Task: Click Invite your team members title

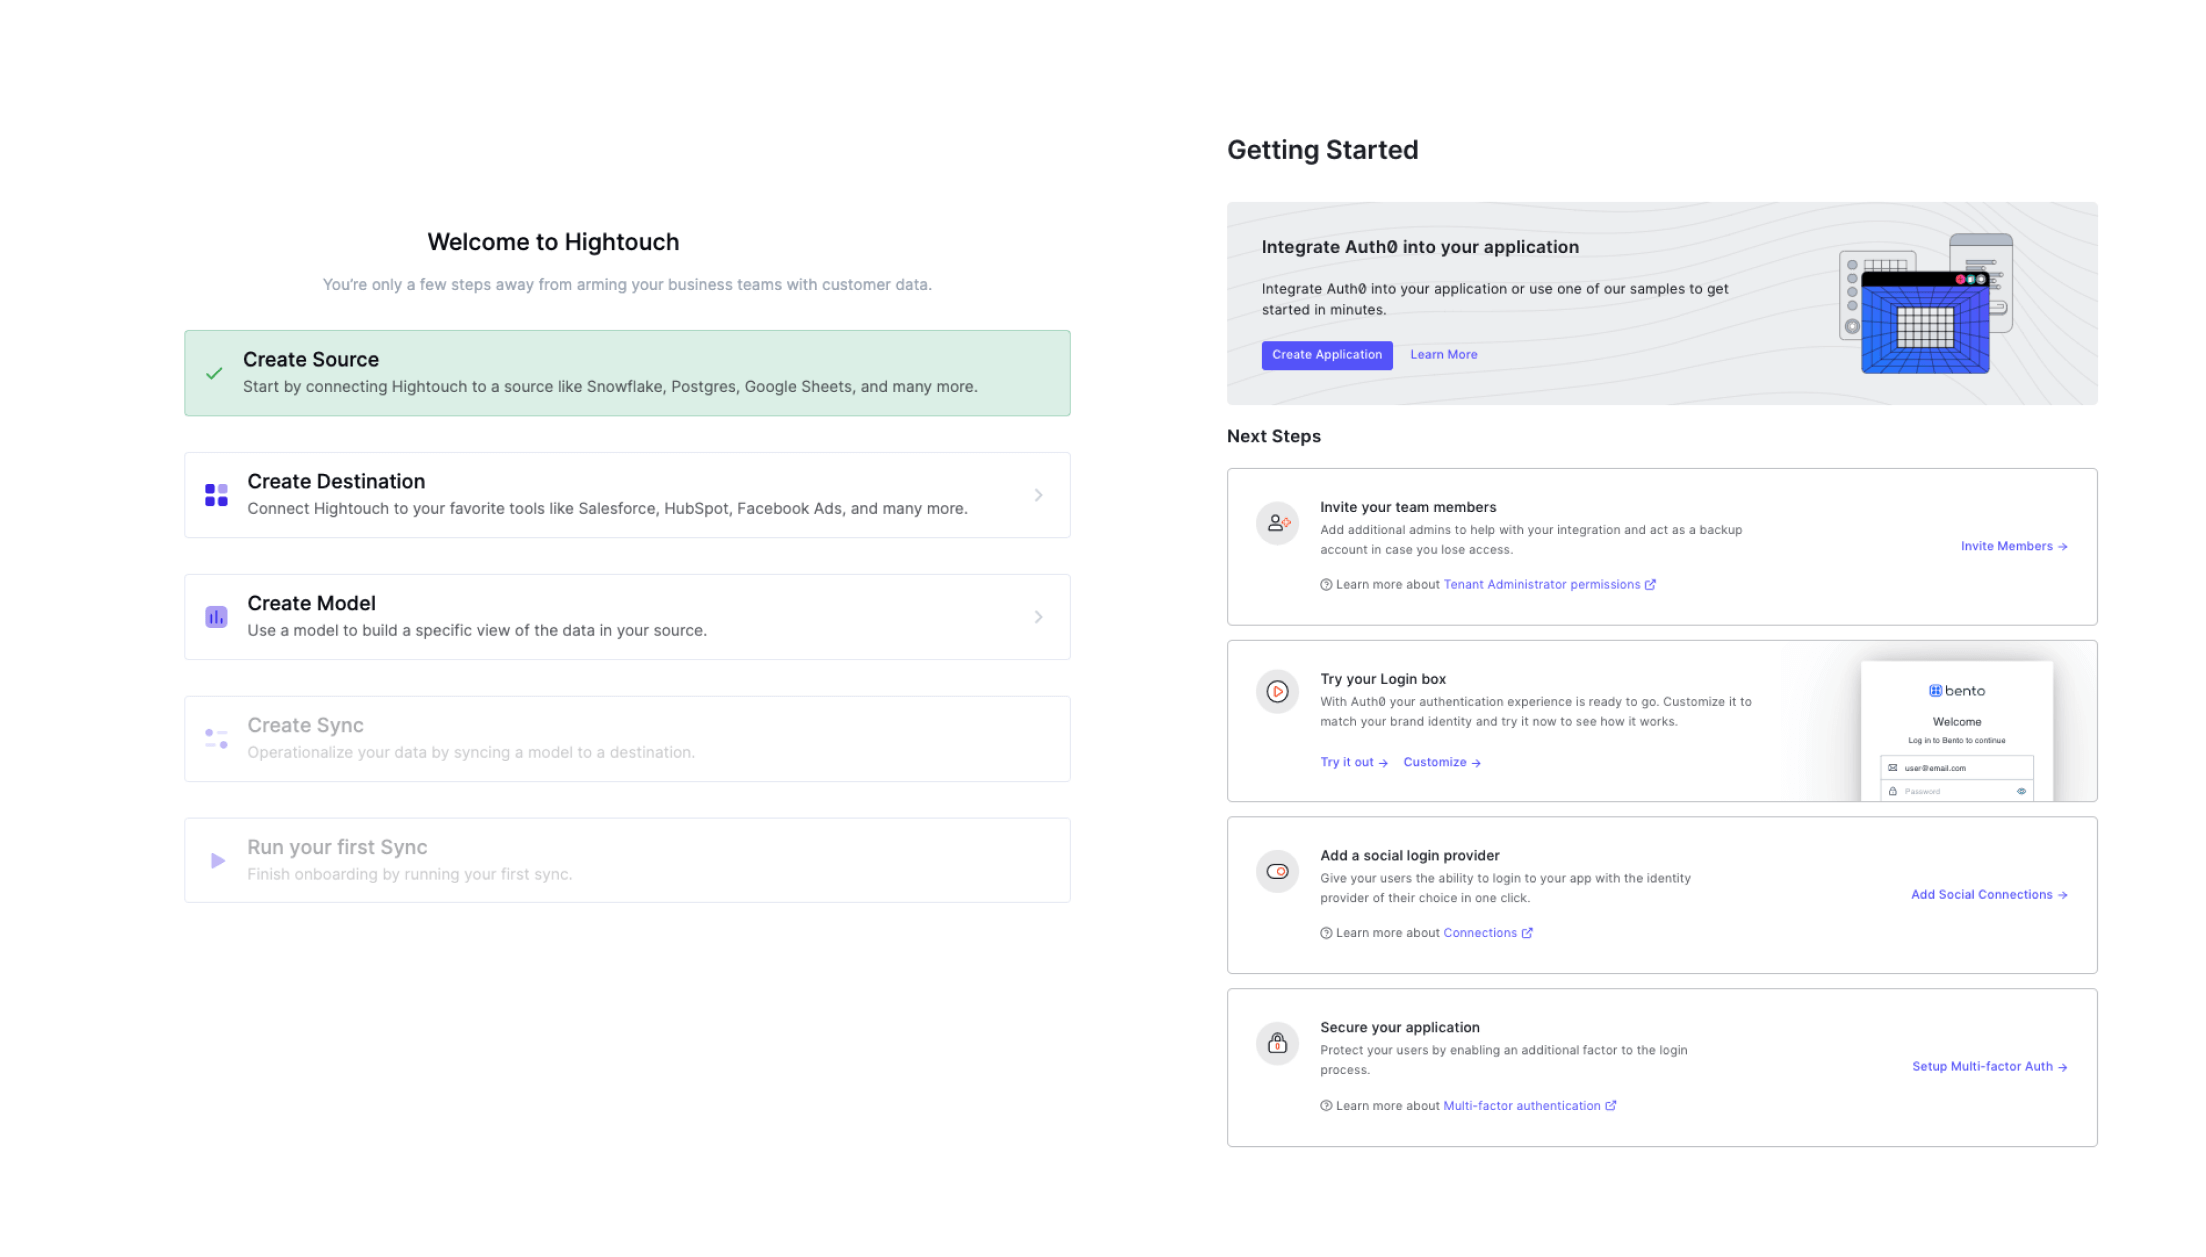Action: point(1408,508)
